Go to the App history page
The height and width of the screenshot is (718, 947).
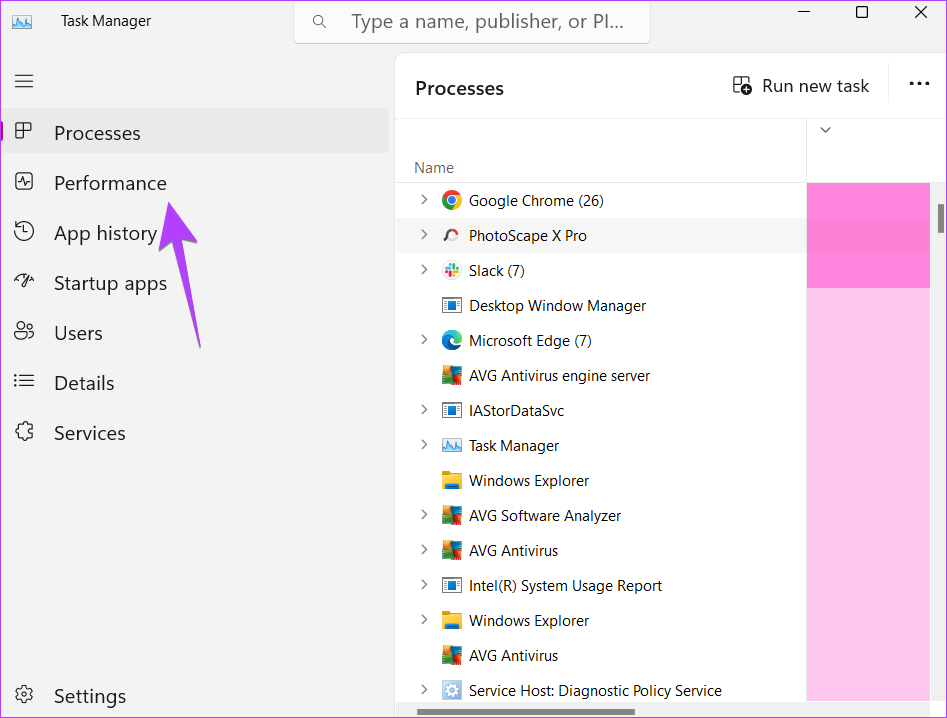click(105, 233)
